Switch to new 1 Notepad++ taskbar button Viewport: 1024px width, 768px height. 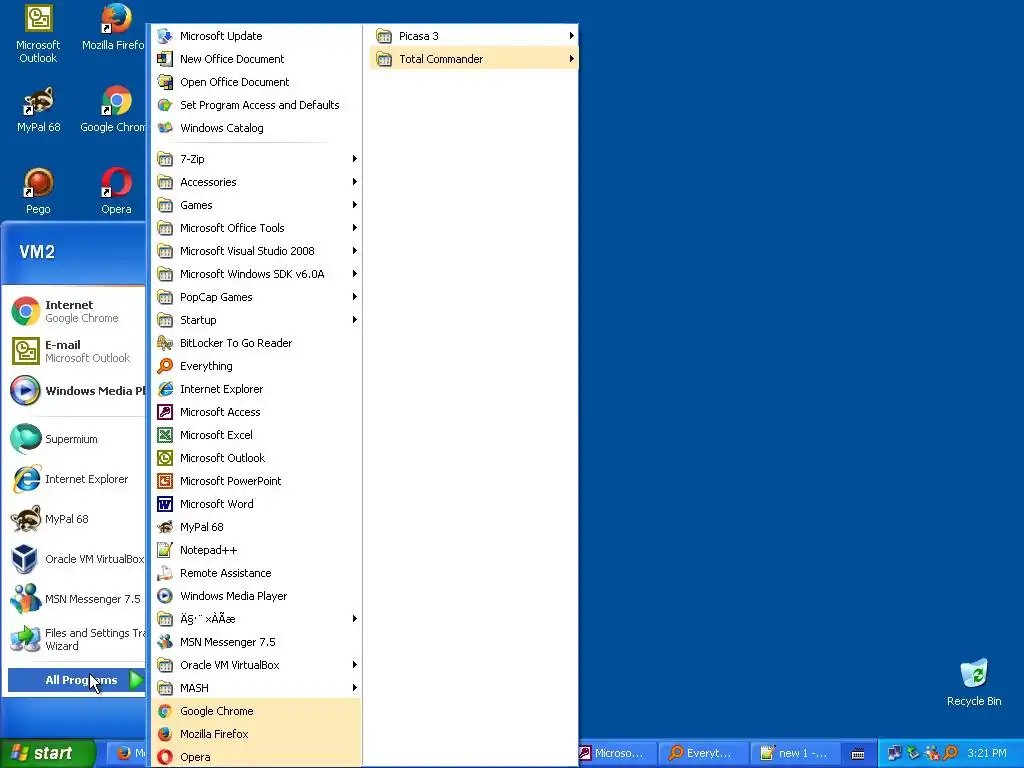click(795, 753)
